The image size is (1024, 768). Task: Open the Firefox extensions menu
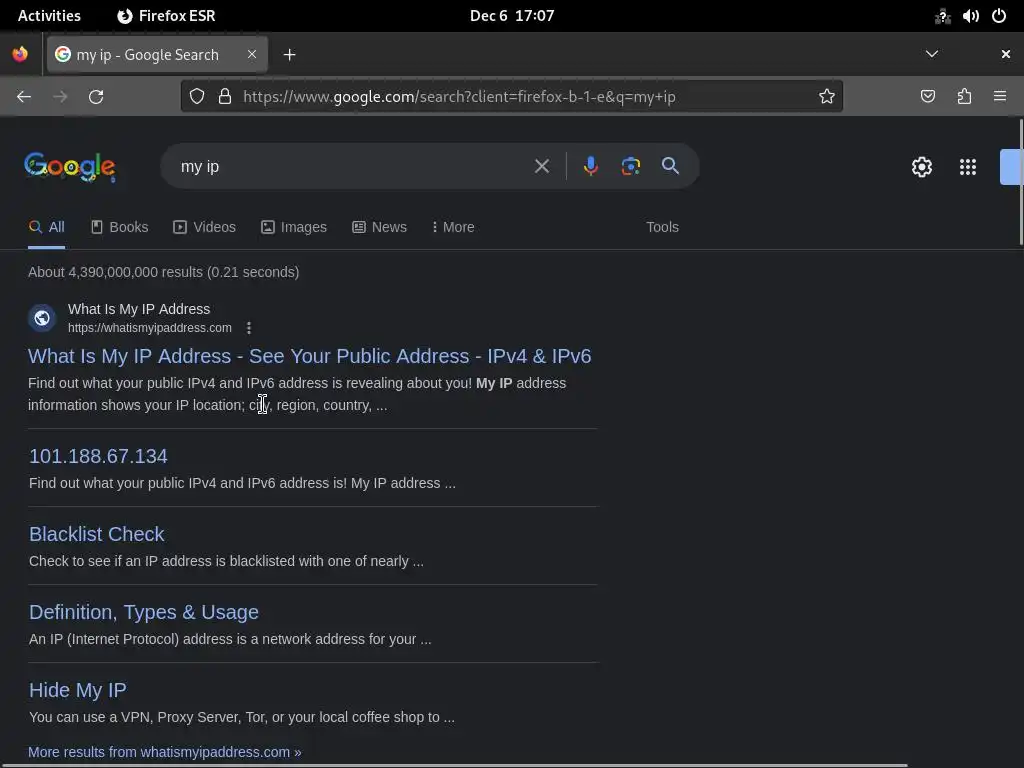pos(964,97)
